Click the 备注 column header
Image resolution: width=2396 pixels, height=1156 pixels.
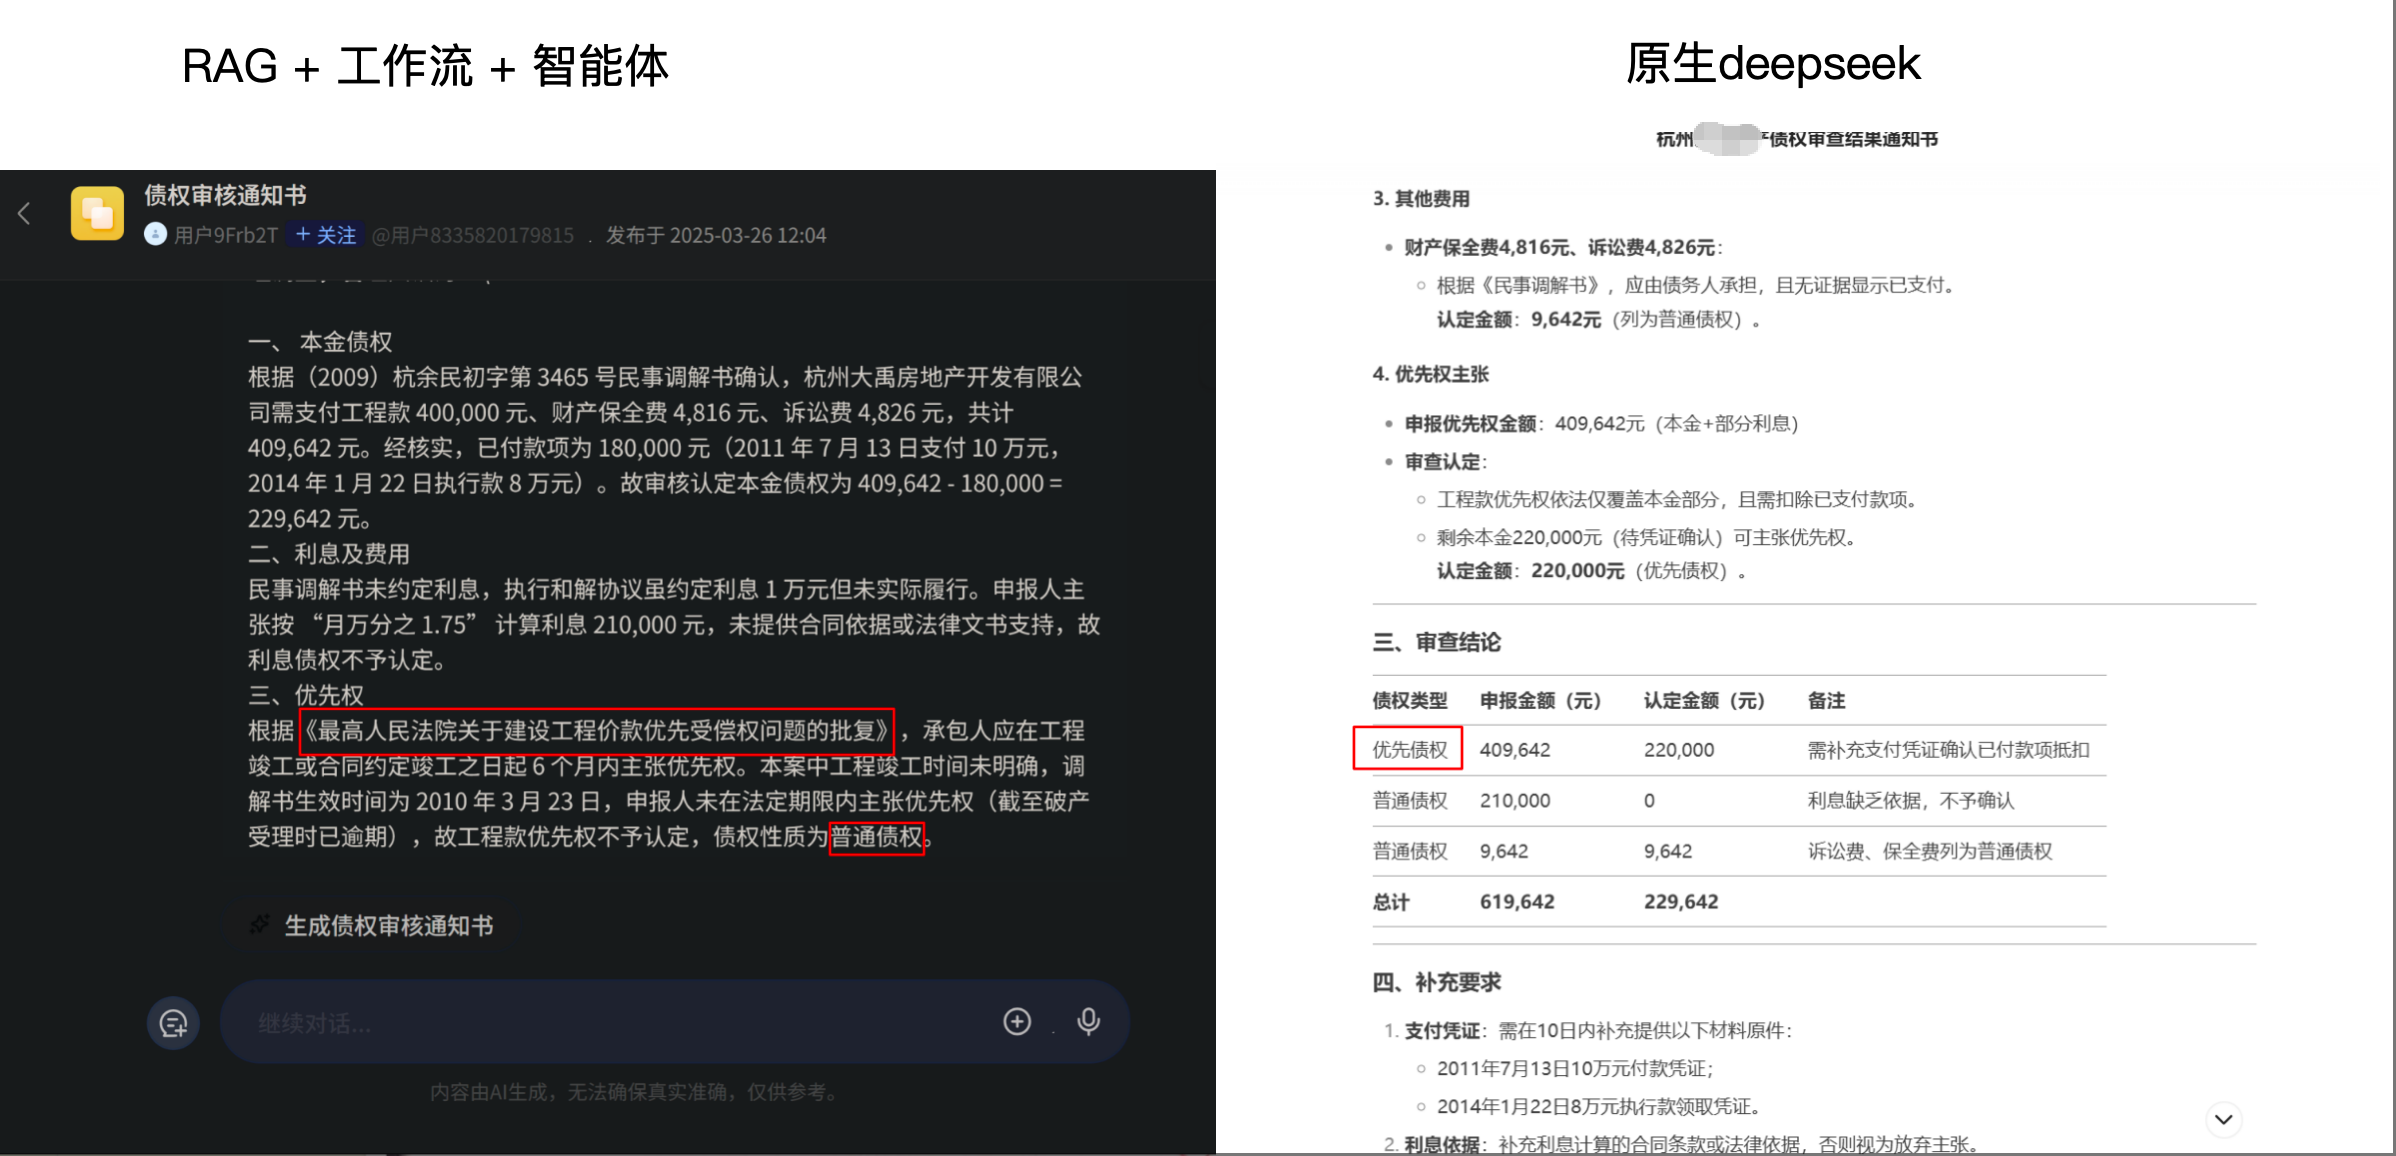[1826, 701]
